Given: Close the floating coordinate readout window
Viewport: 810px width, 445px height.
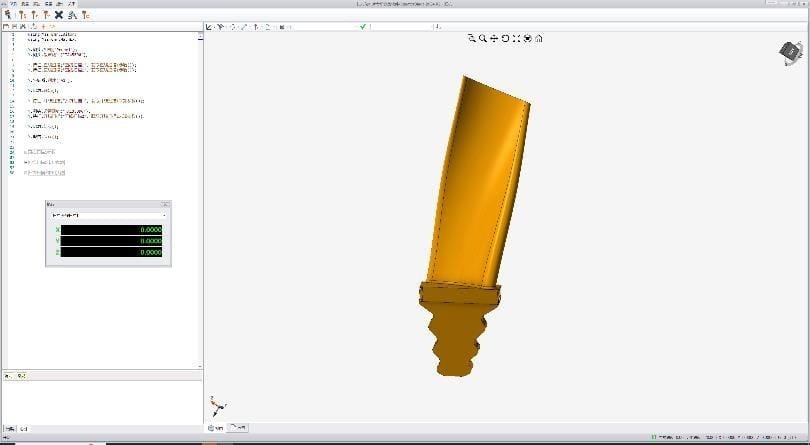Looking at the screenshot, I should [x=166, y=204].
